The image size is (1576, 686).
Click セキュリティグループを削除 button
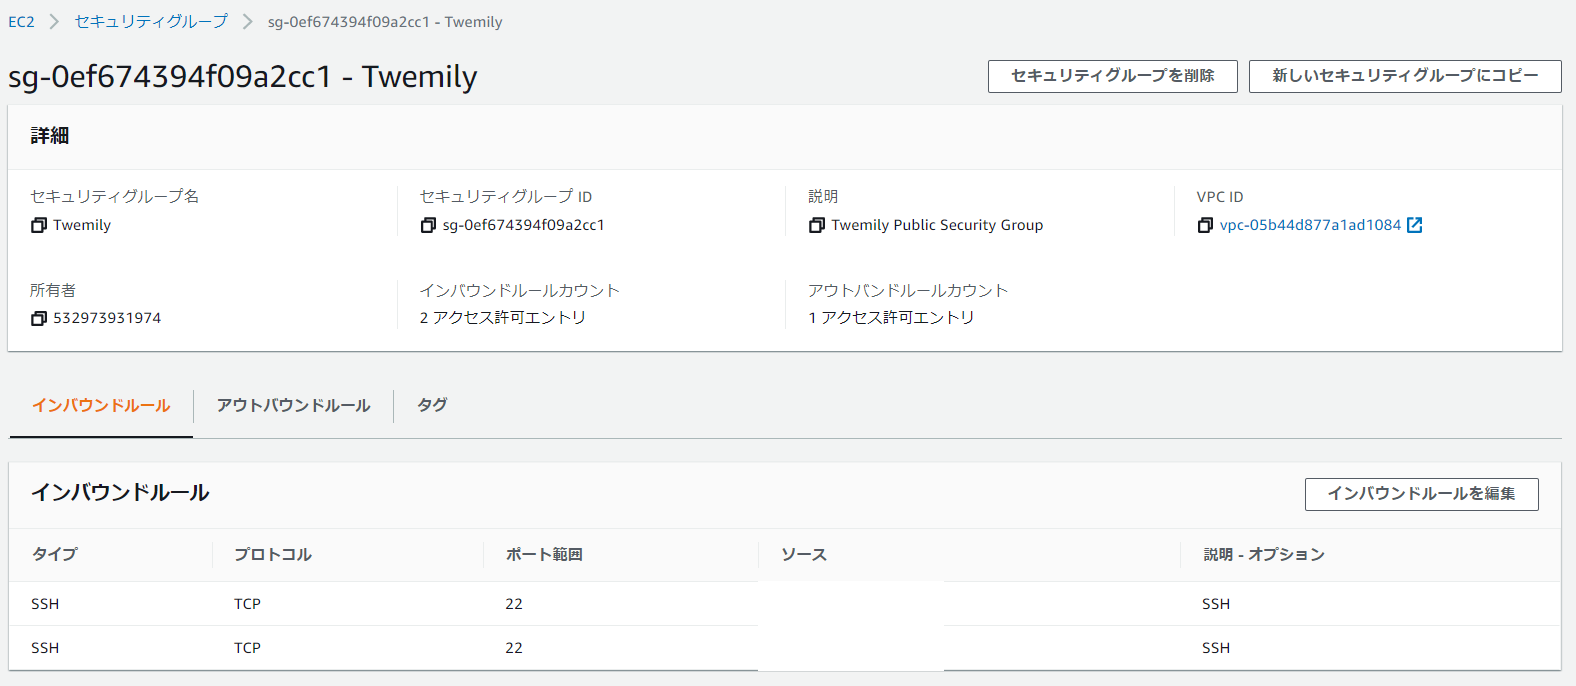coord(1112,76)
